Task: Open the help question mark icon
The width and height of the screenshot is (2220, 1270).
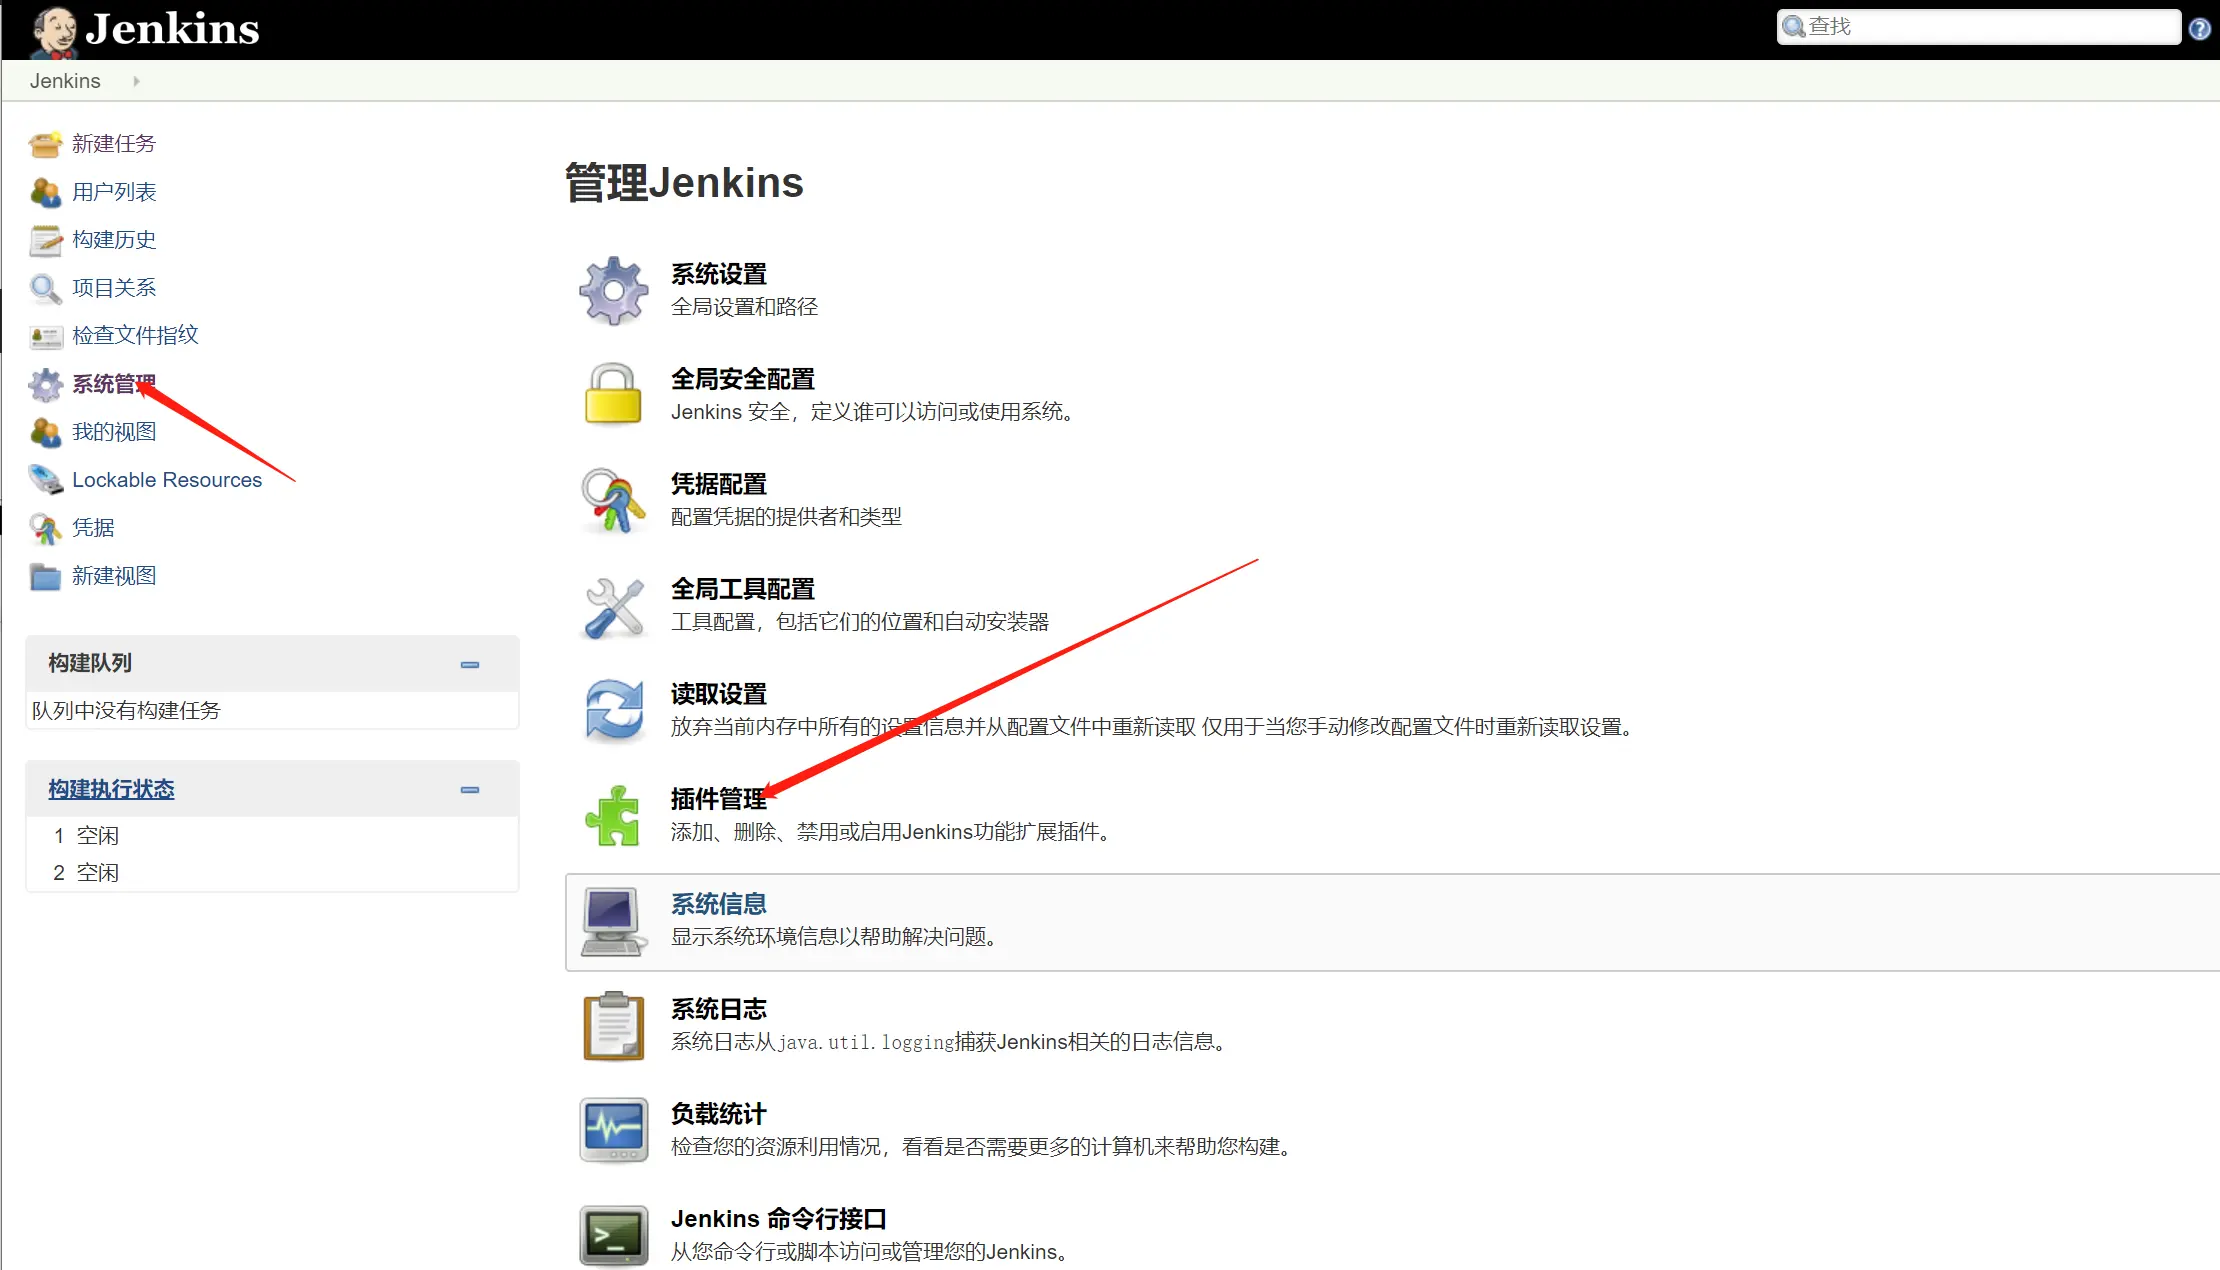Action: coord(2199,28)
